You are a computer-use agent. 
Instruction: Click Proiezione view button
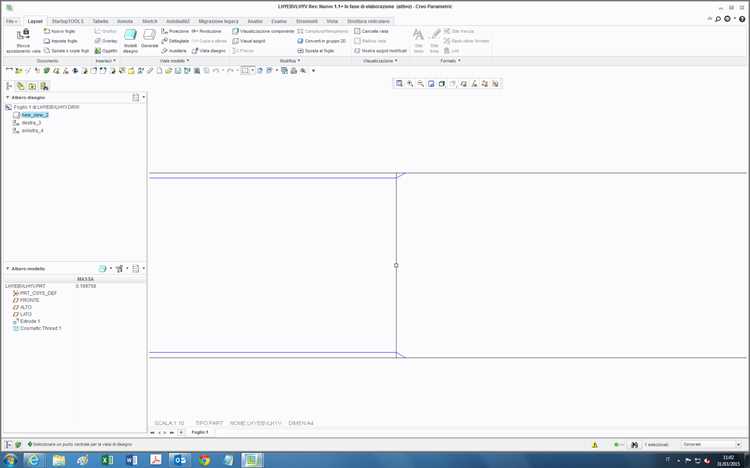(175, 31)
